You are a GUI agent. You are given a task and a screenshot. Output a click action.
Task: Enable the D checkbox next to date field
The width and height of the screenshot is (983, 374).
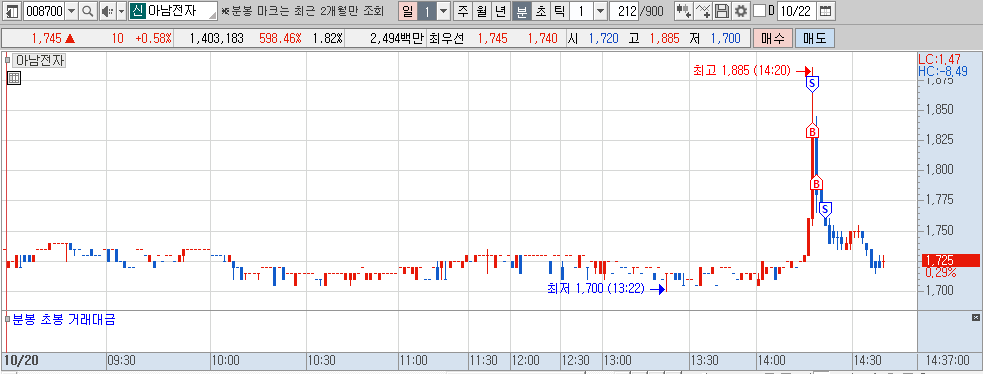759,11
